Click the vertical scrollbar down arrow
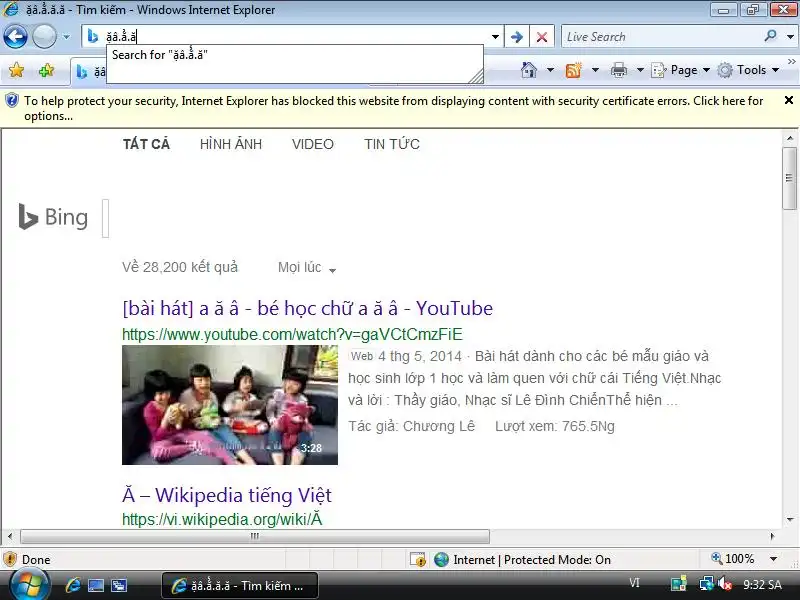800x600 pixels. [790, 520]
